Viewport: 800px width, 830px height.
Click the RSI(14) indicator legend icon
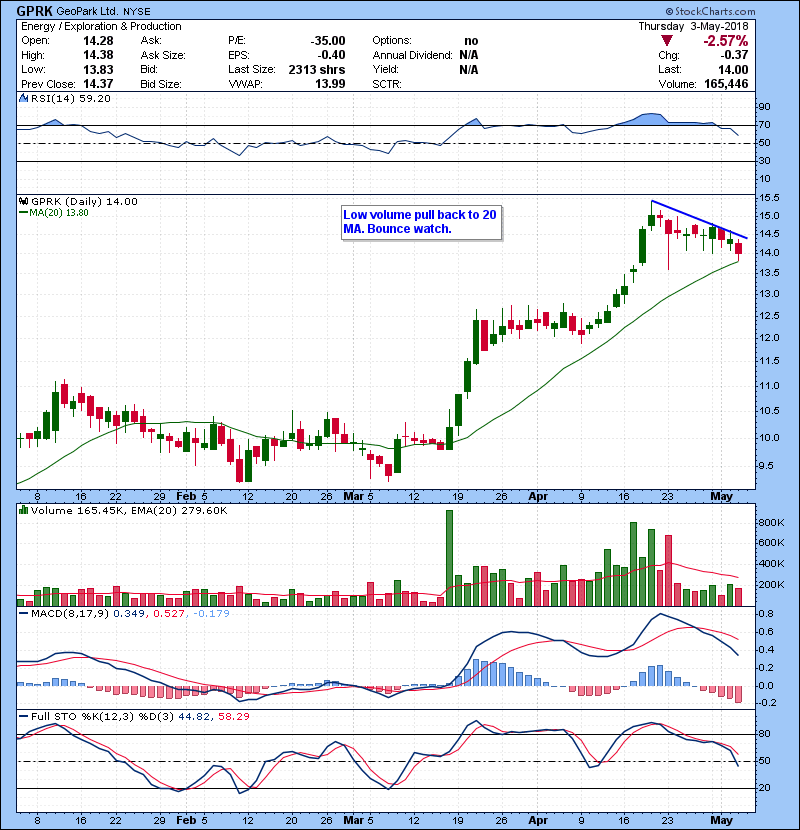[x=23, y=98]
